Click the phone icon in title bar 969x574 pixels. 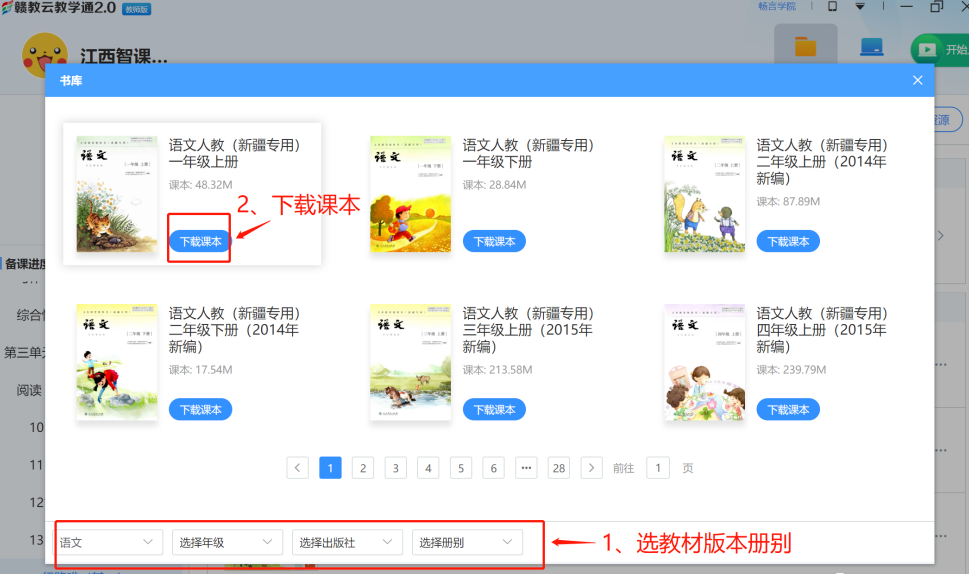tap(832, 6)
